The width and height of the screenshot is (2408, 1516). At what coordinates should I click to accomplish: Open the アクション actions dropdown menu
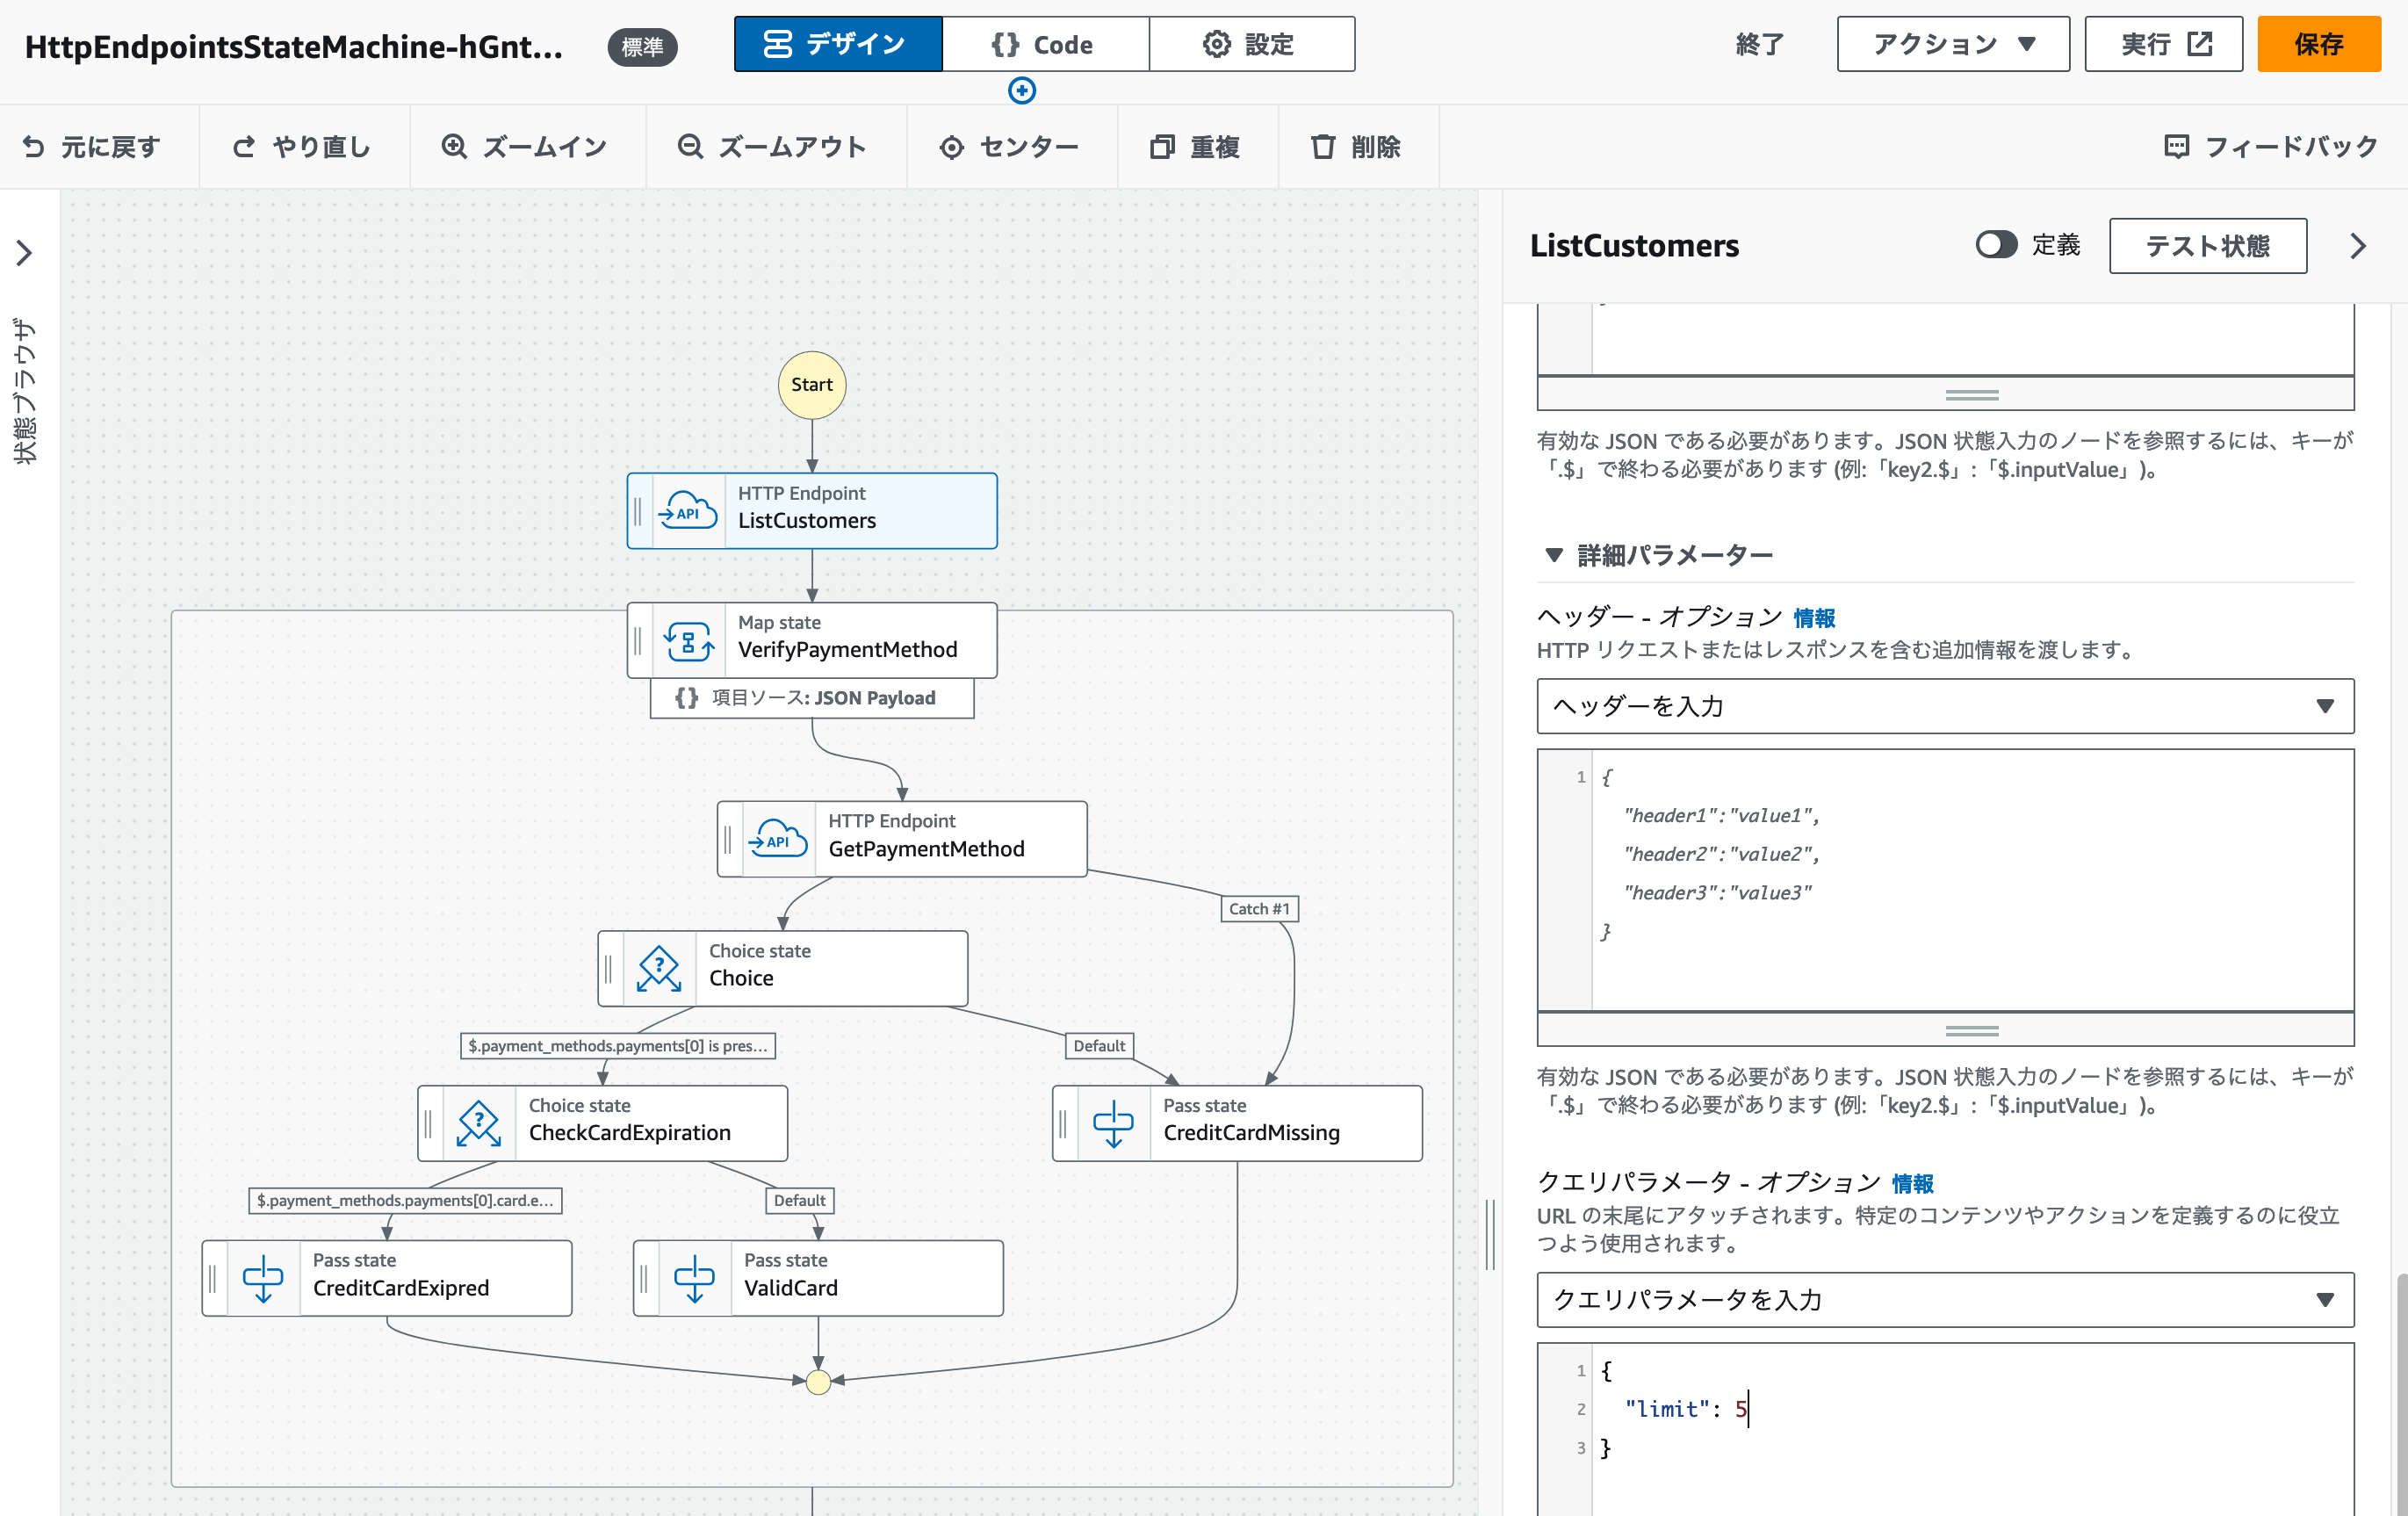(x=1952, y=44)
